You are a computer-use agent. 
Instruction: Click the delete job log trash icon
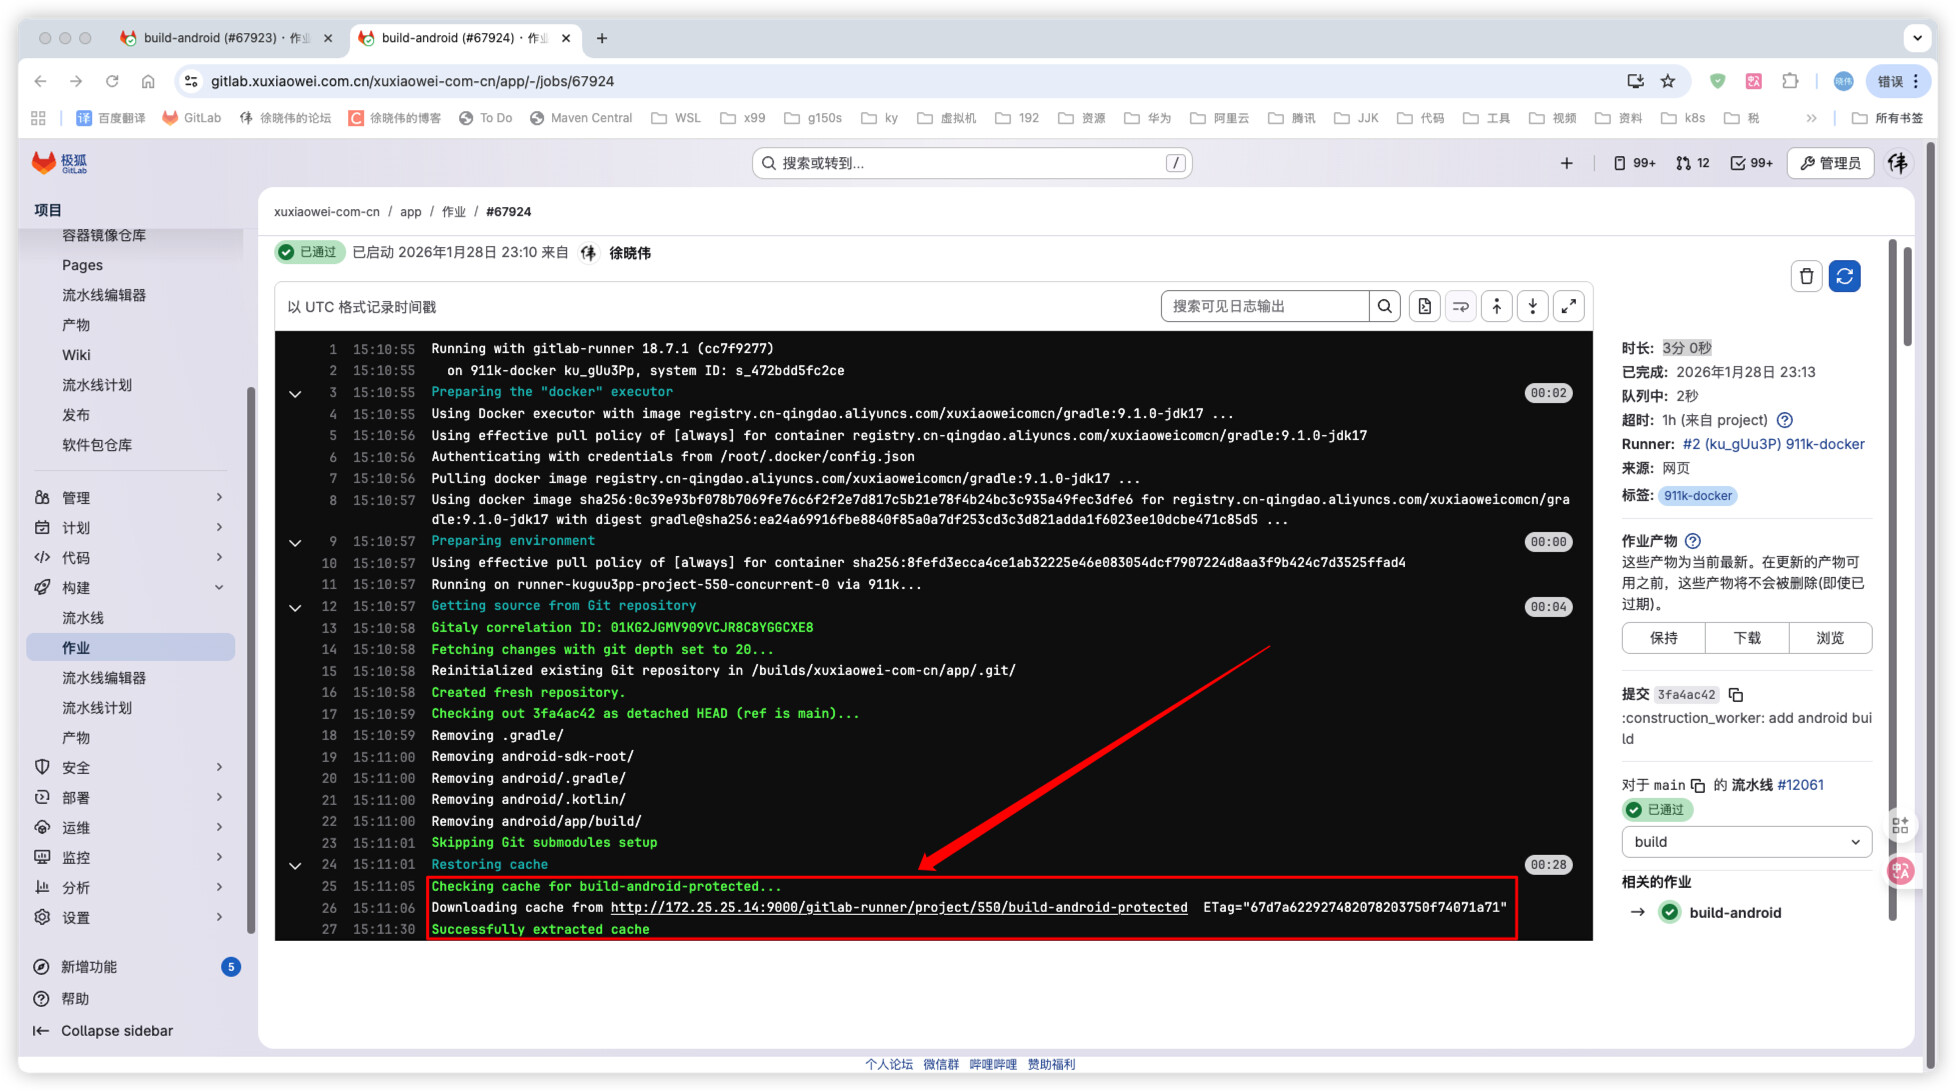point(1806,276)
